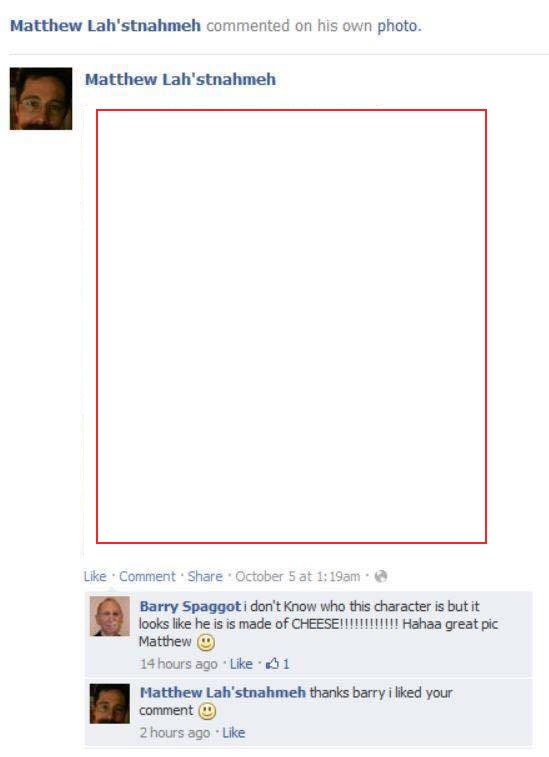This screenshot has height=757, width=549.
Task: Share the photo post
Action: click(205, 576)
